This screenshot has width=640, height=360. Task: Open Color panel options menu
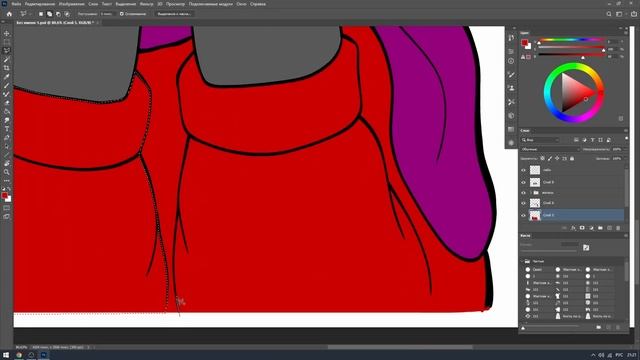click(626, 33)
